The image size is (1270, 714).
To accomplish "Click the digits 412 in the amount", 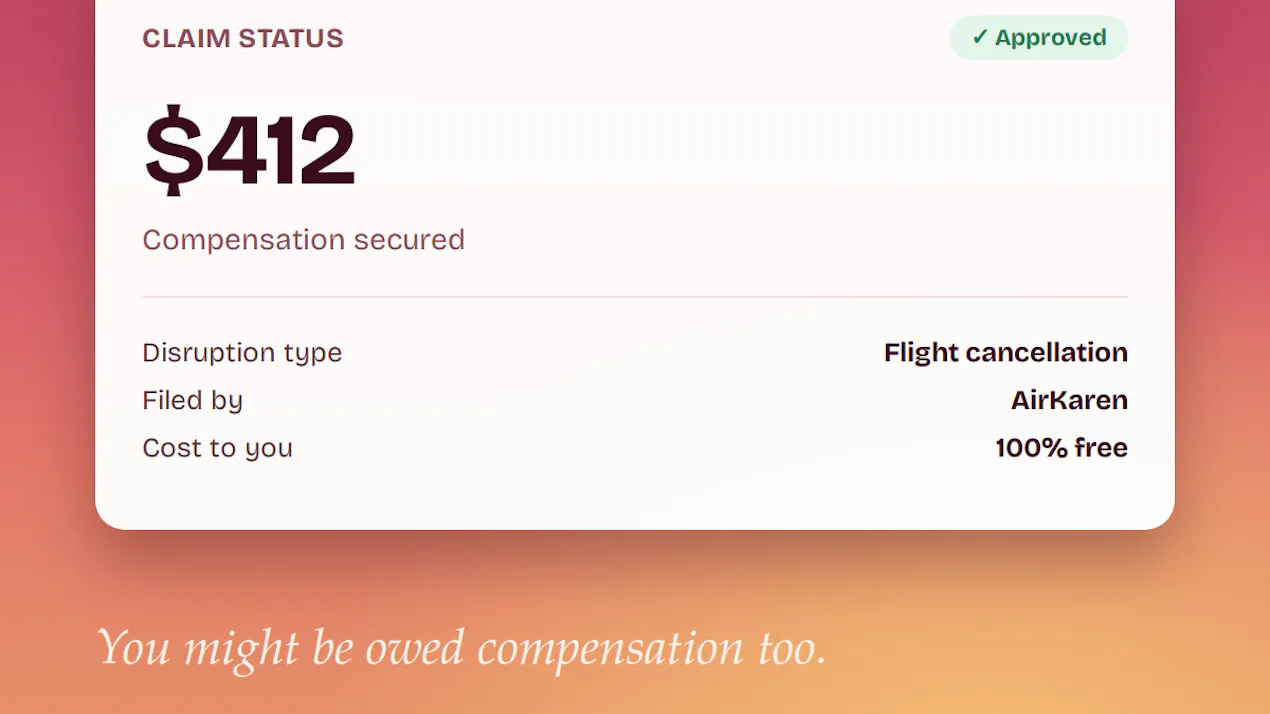I will click(x=281, y=151).
